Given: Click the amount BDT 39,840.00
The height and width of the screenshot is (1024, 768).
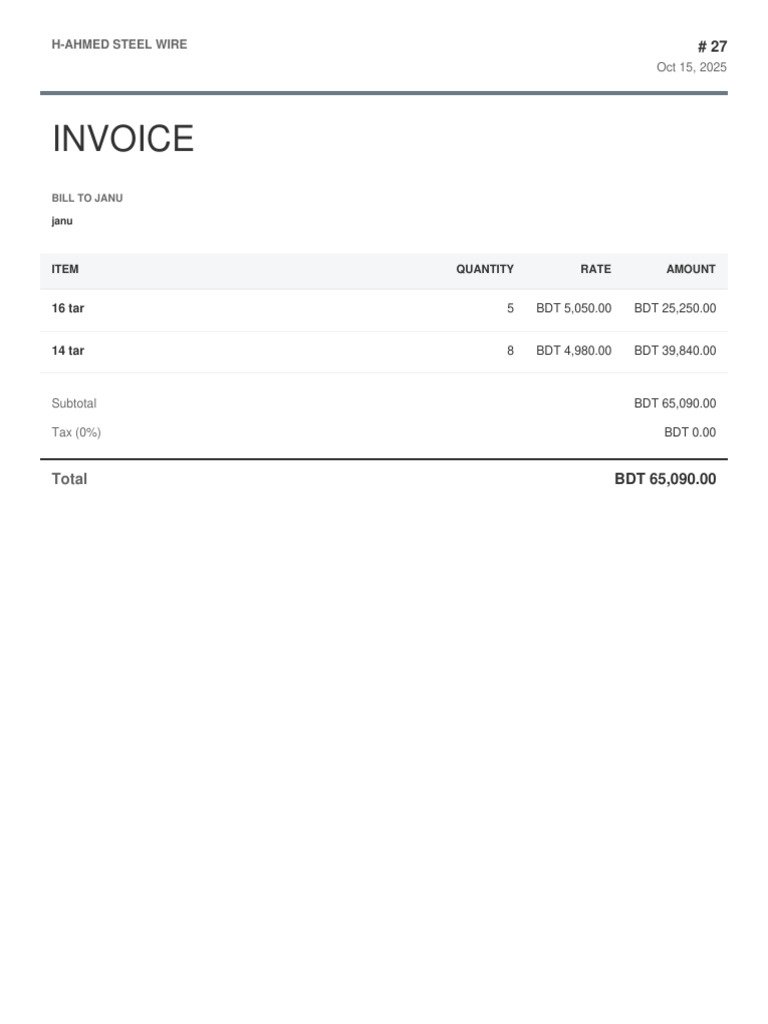Looking at the screenshot, I should tap(675, 351).
